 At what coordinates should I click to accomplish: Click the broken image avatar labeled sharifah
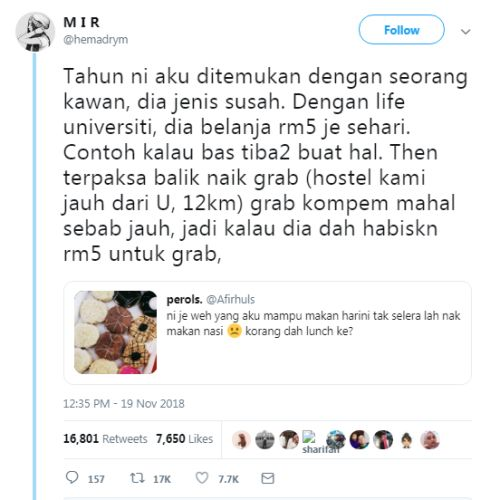tap(317, 442)
